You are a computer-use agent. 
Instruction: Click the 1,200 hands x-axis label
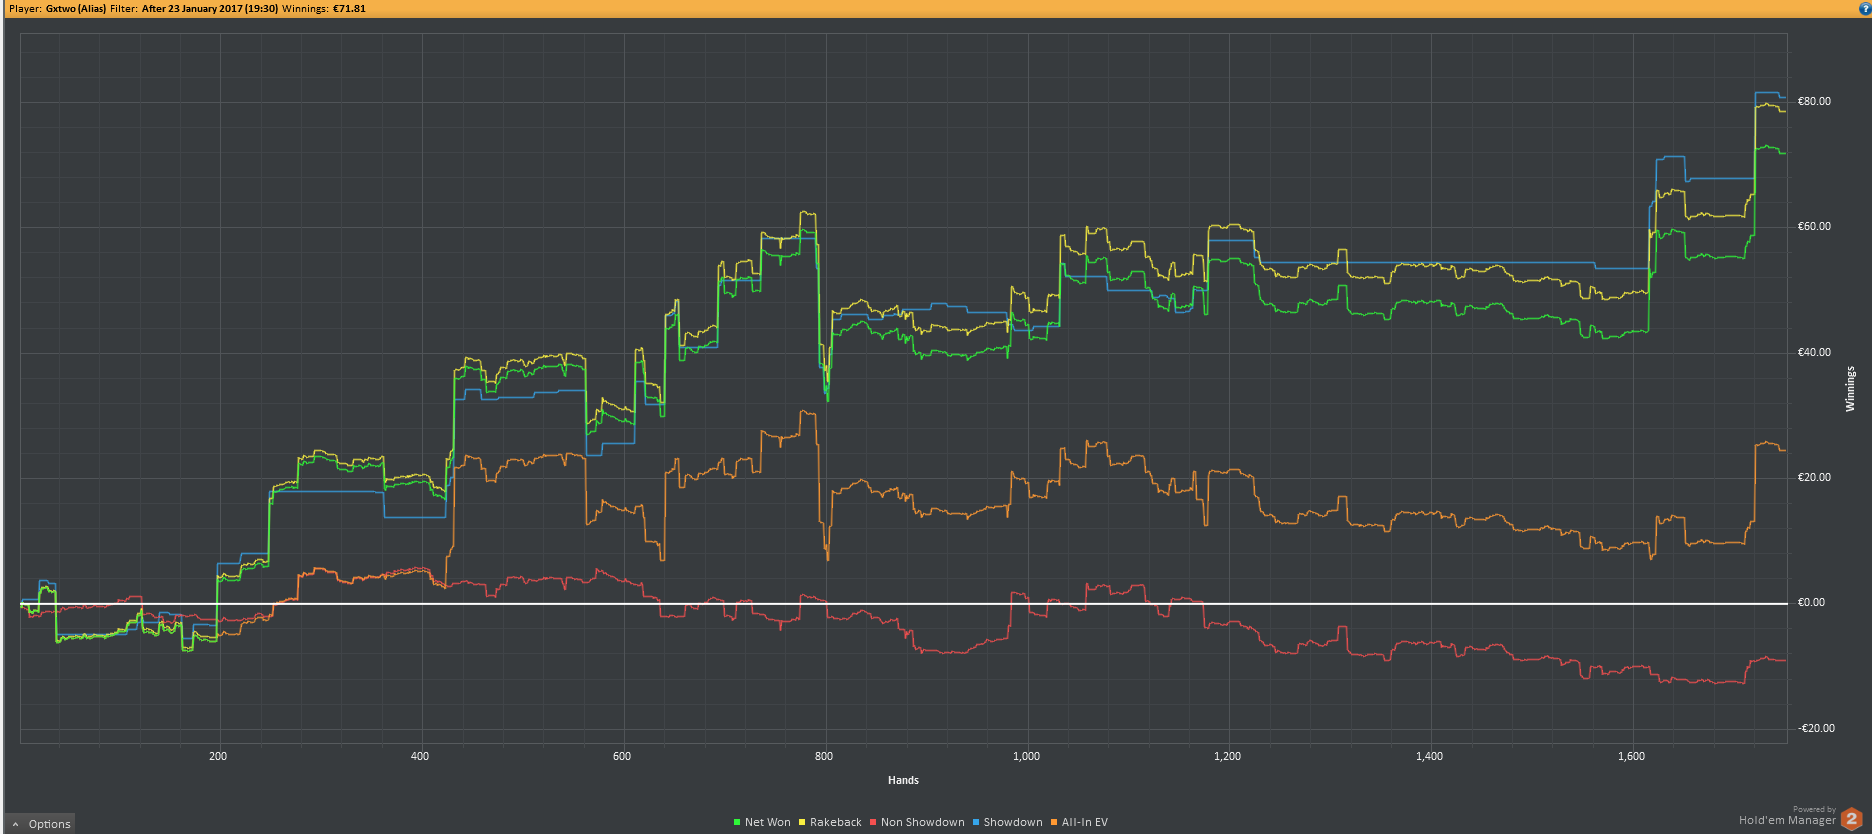1228,757
